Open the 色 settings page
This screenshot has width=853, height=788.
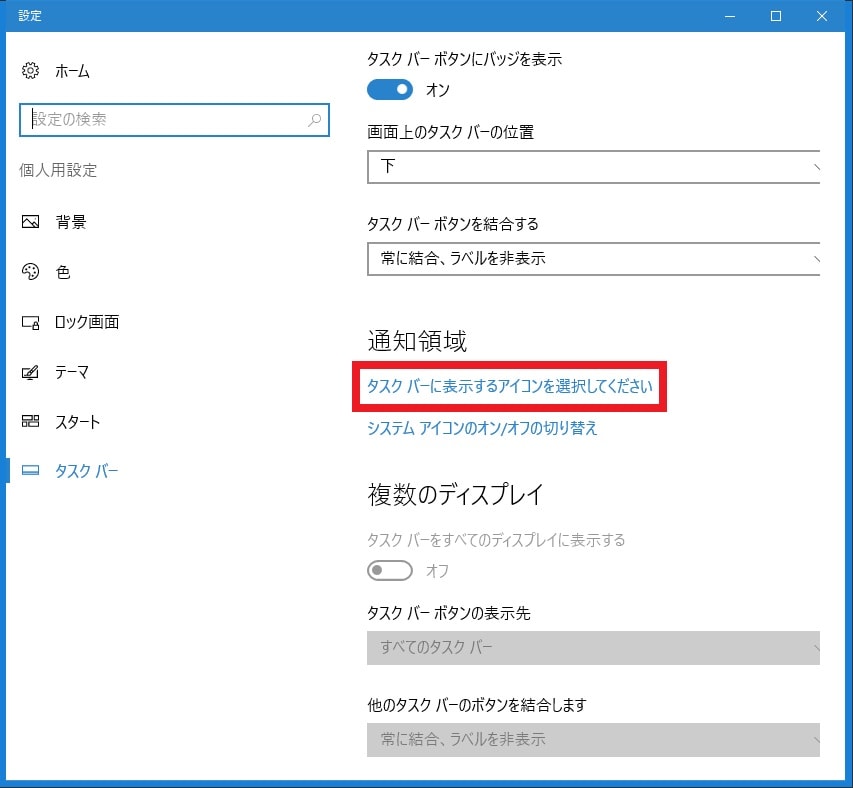point(63,272)
